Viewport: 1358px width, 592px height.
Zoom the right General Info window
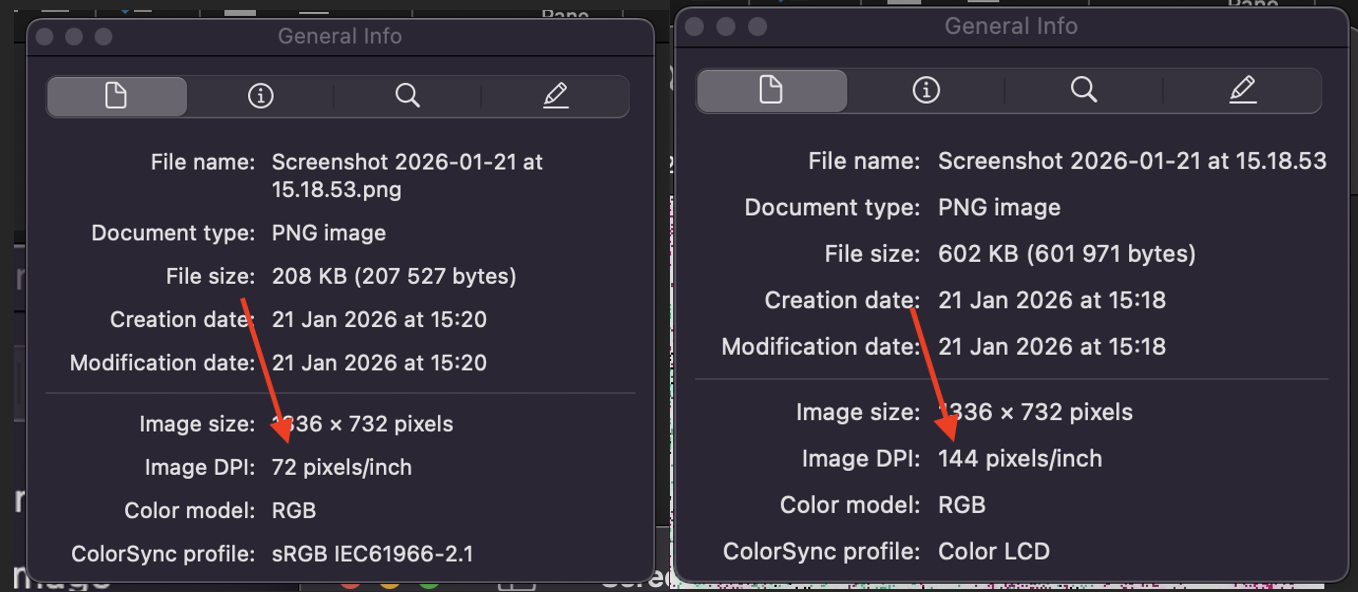(x=757, y=27)
